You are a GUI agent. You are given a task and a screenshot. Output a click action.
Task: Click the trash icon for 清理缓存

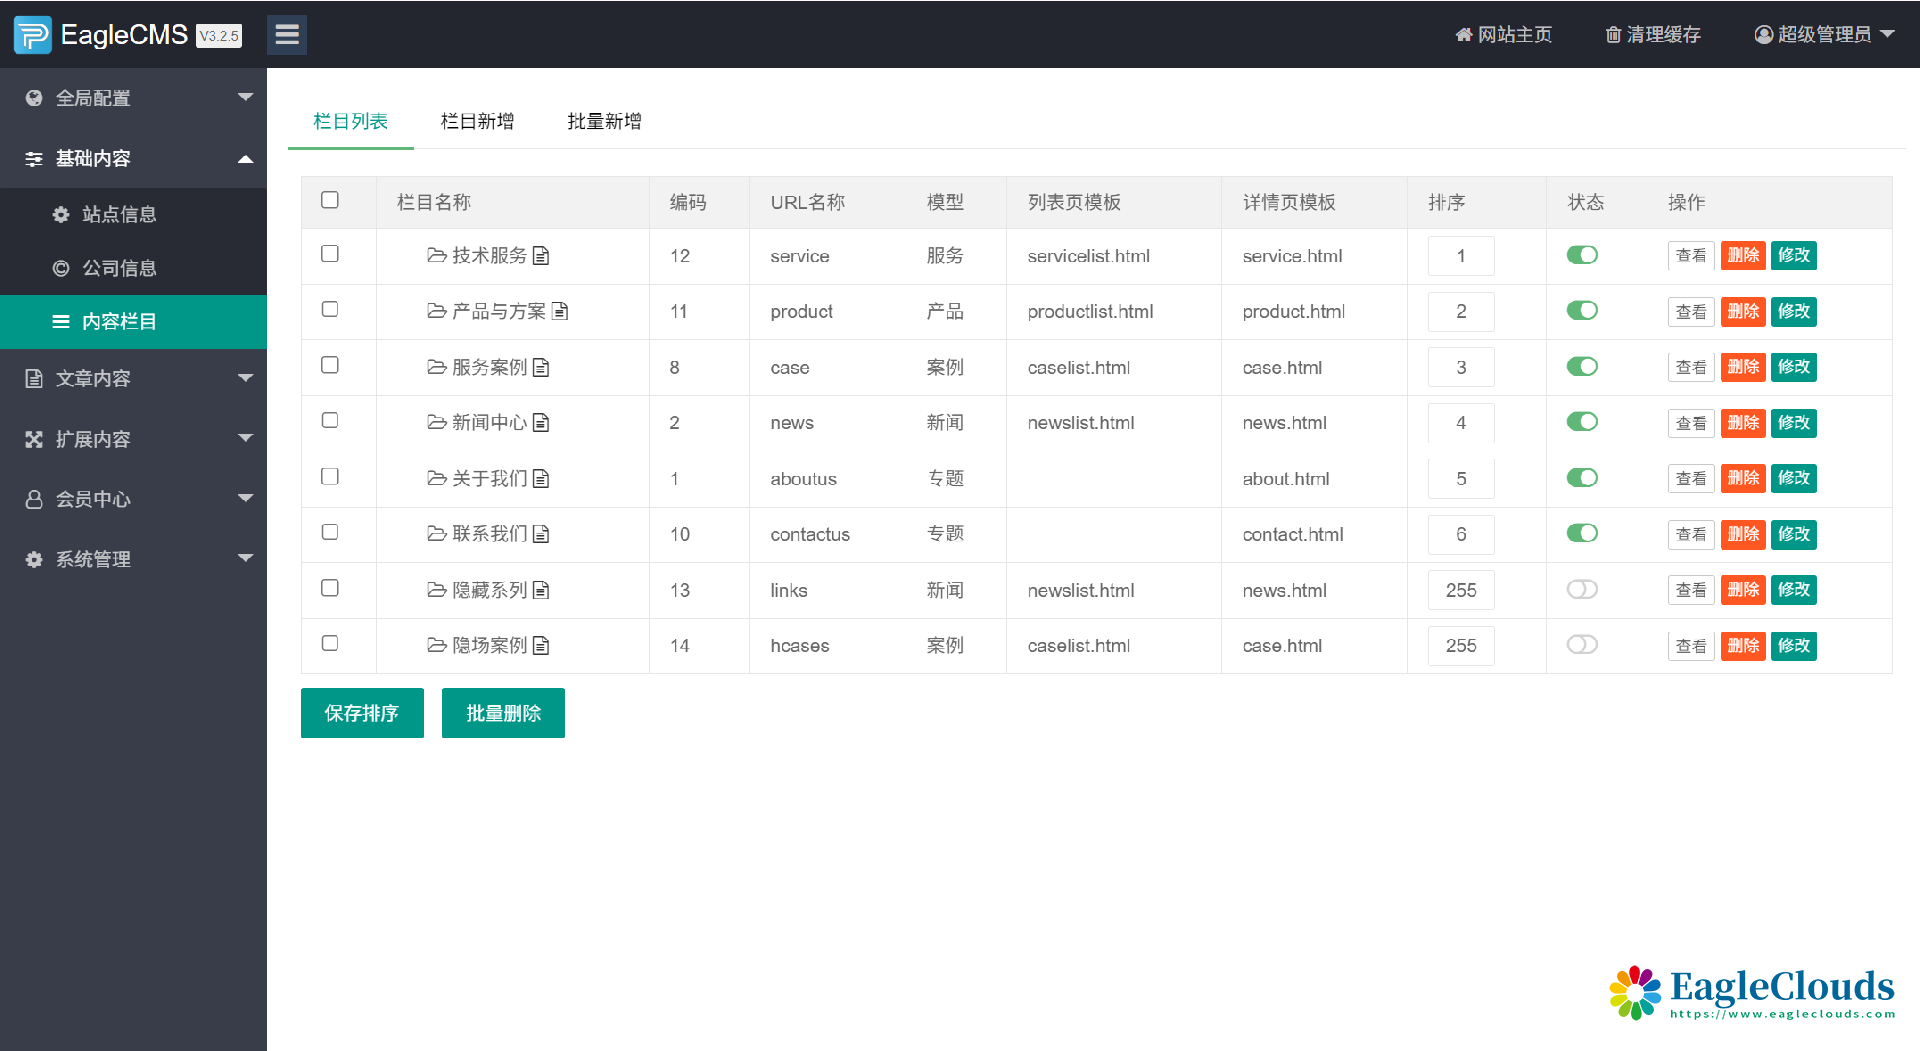[1613, 35]
